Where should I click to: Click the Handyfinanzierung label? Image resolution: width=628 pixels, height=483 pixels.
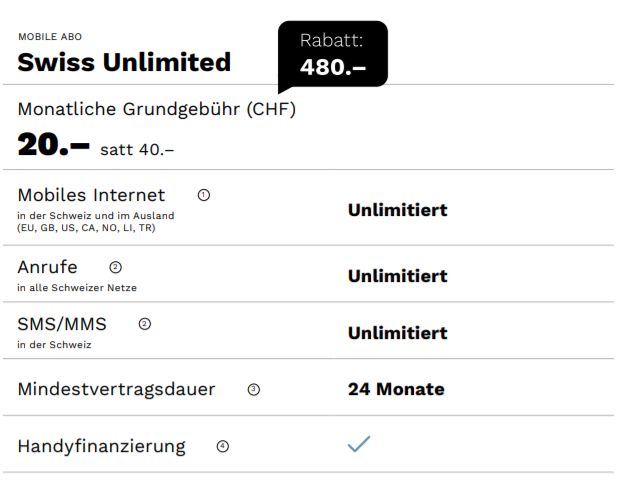101,446
